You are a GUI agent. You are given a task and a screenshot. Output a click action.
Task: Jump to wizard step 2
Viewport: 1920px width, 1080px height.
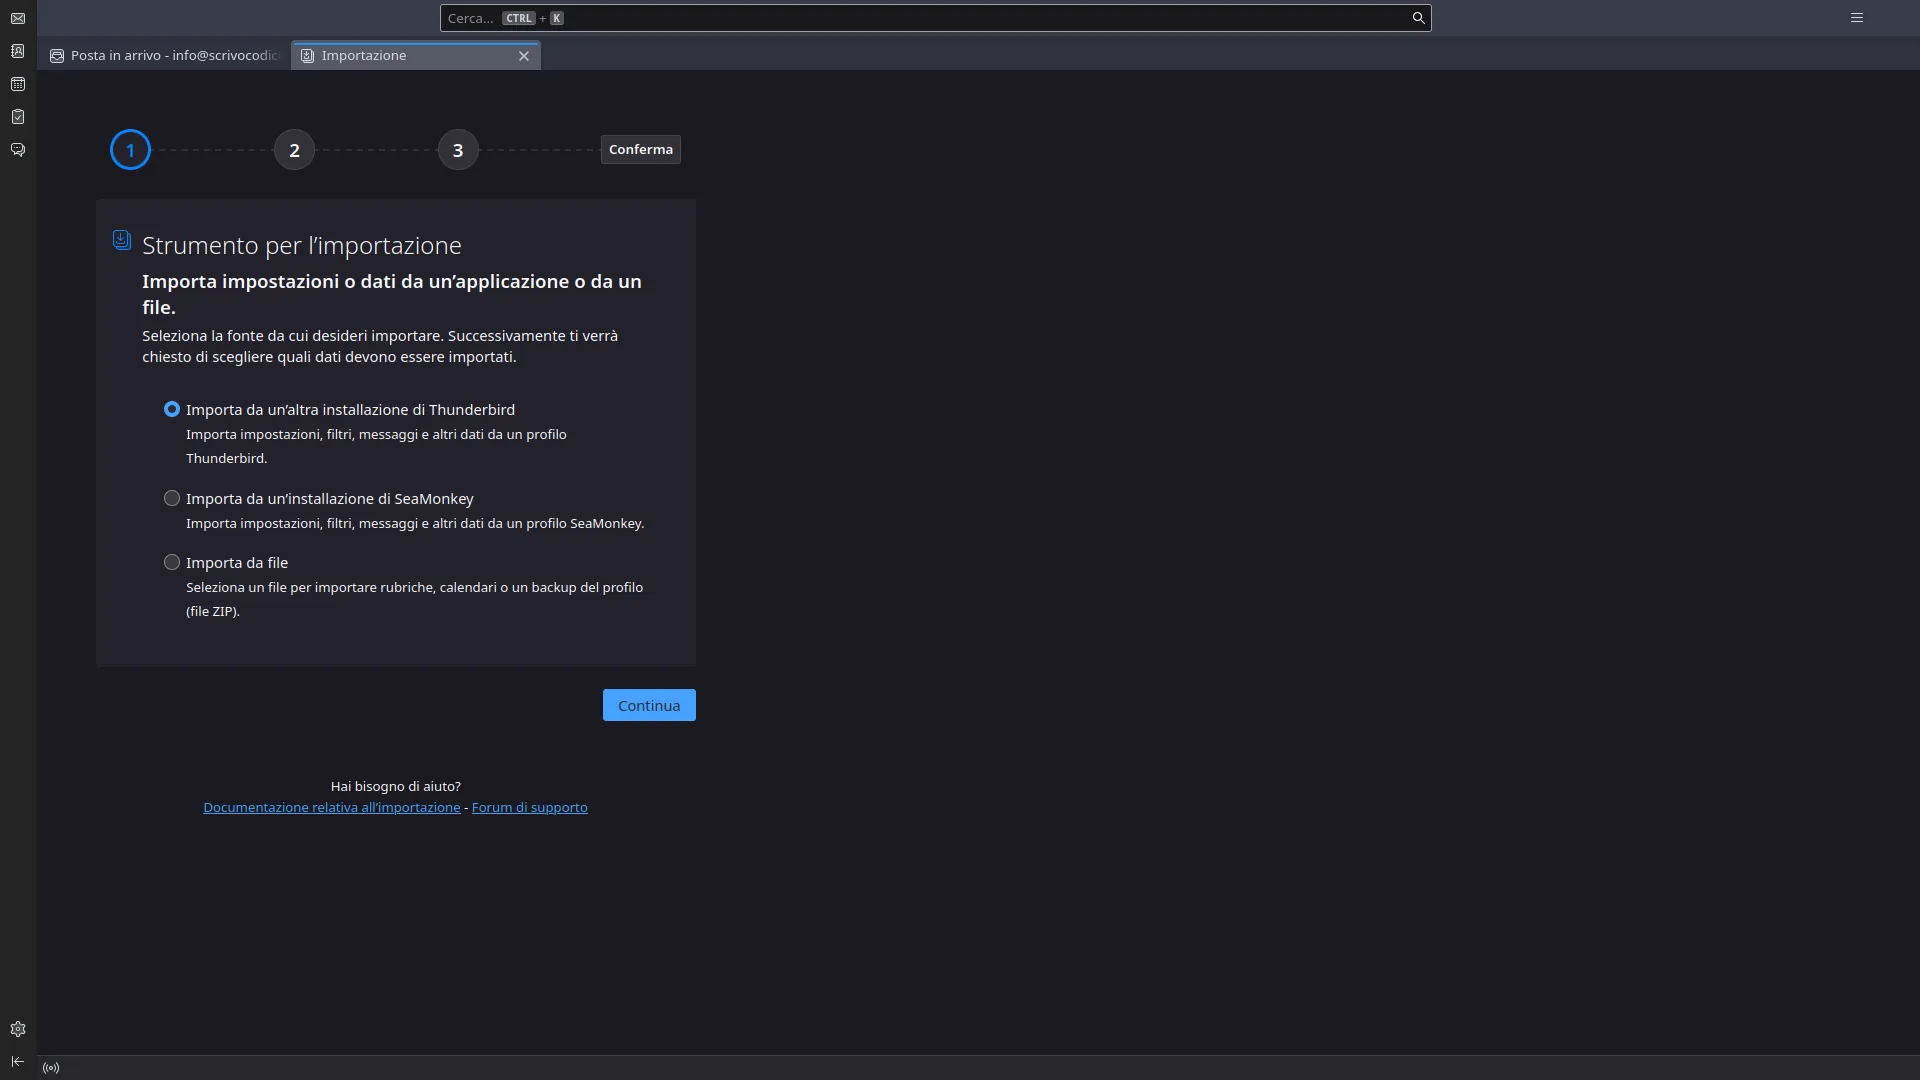coord(293,149)
